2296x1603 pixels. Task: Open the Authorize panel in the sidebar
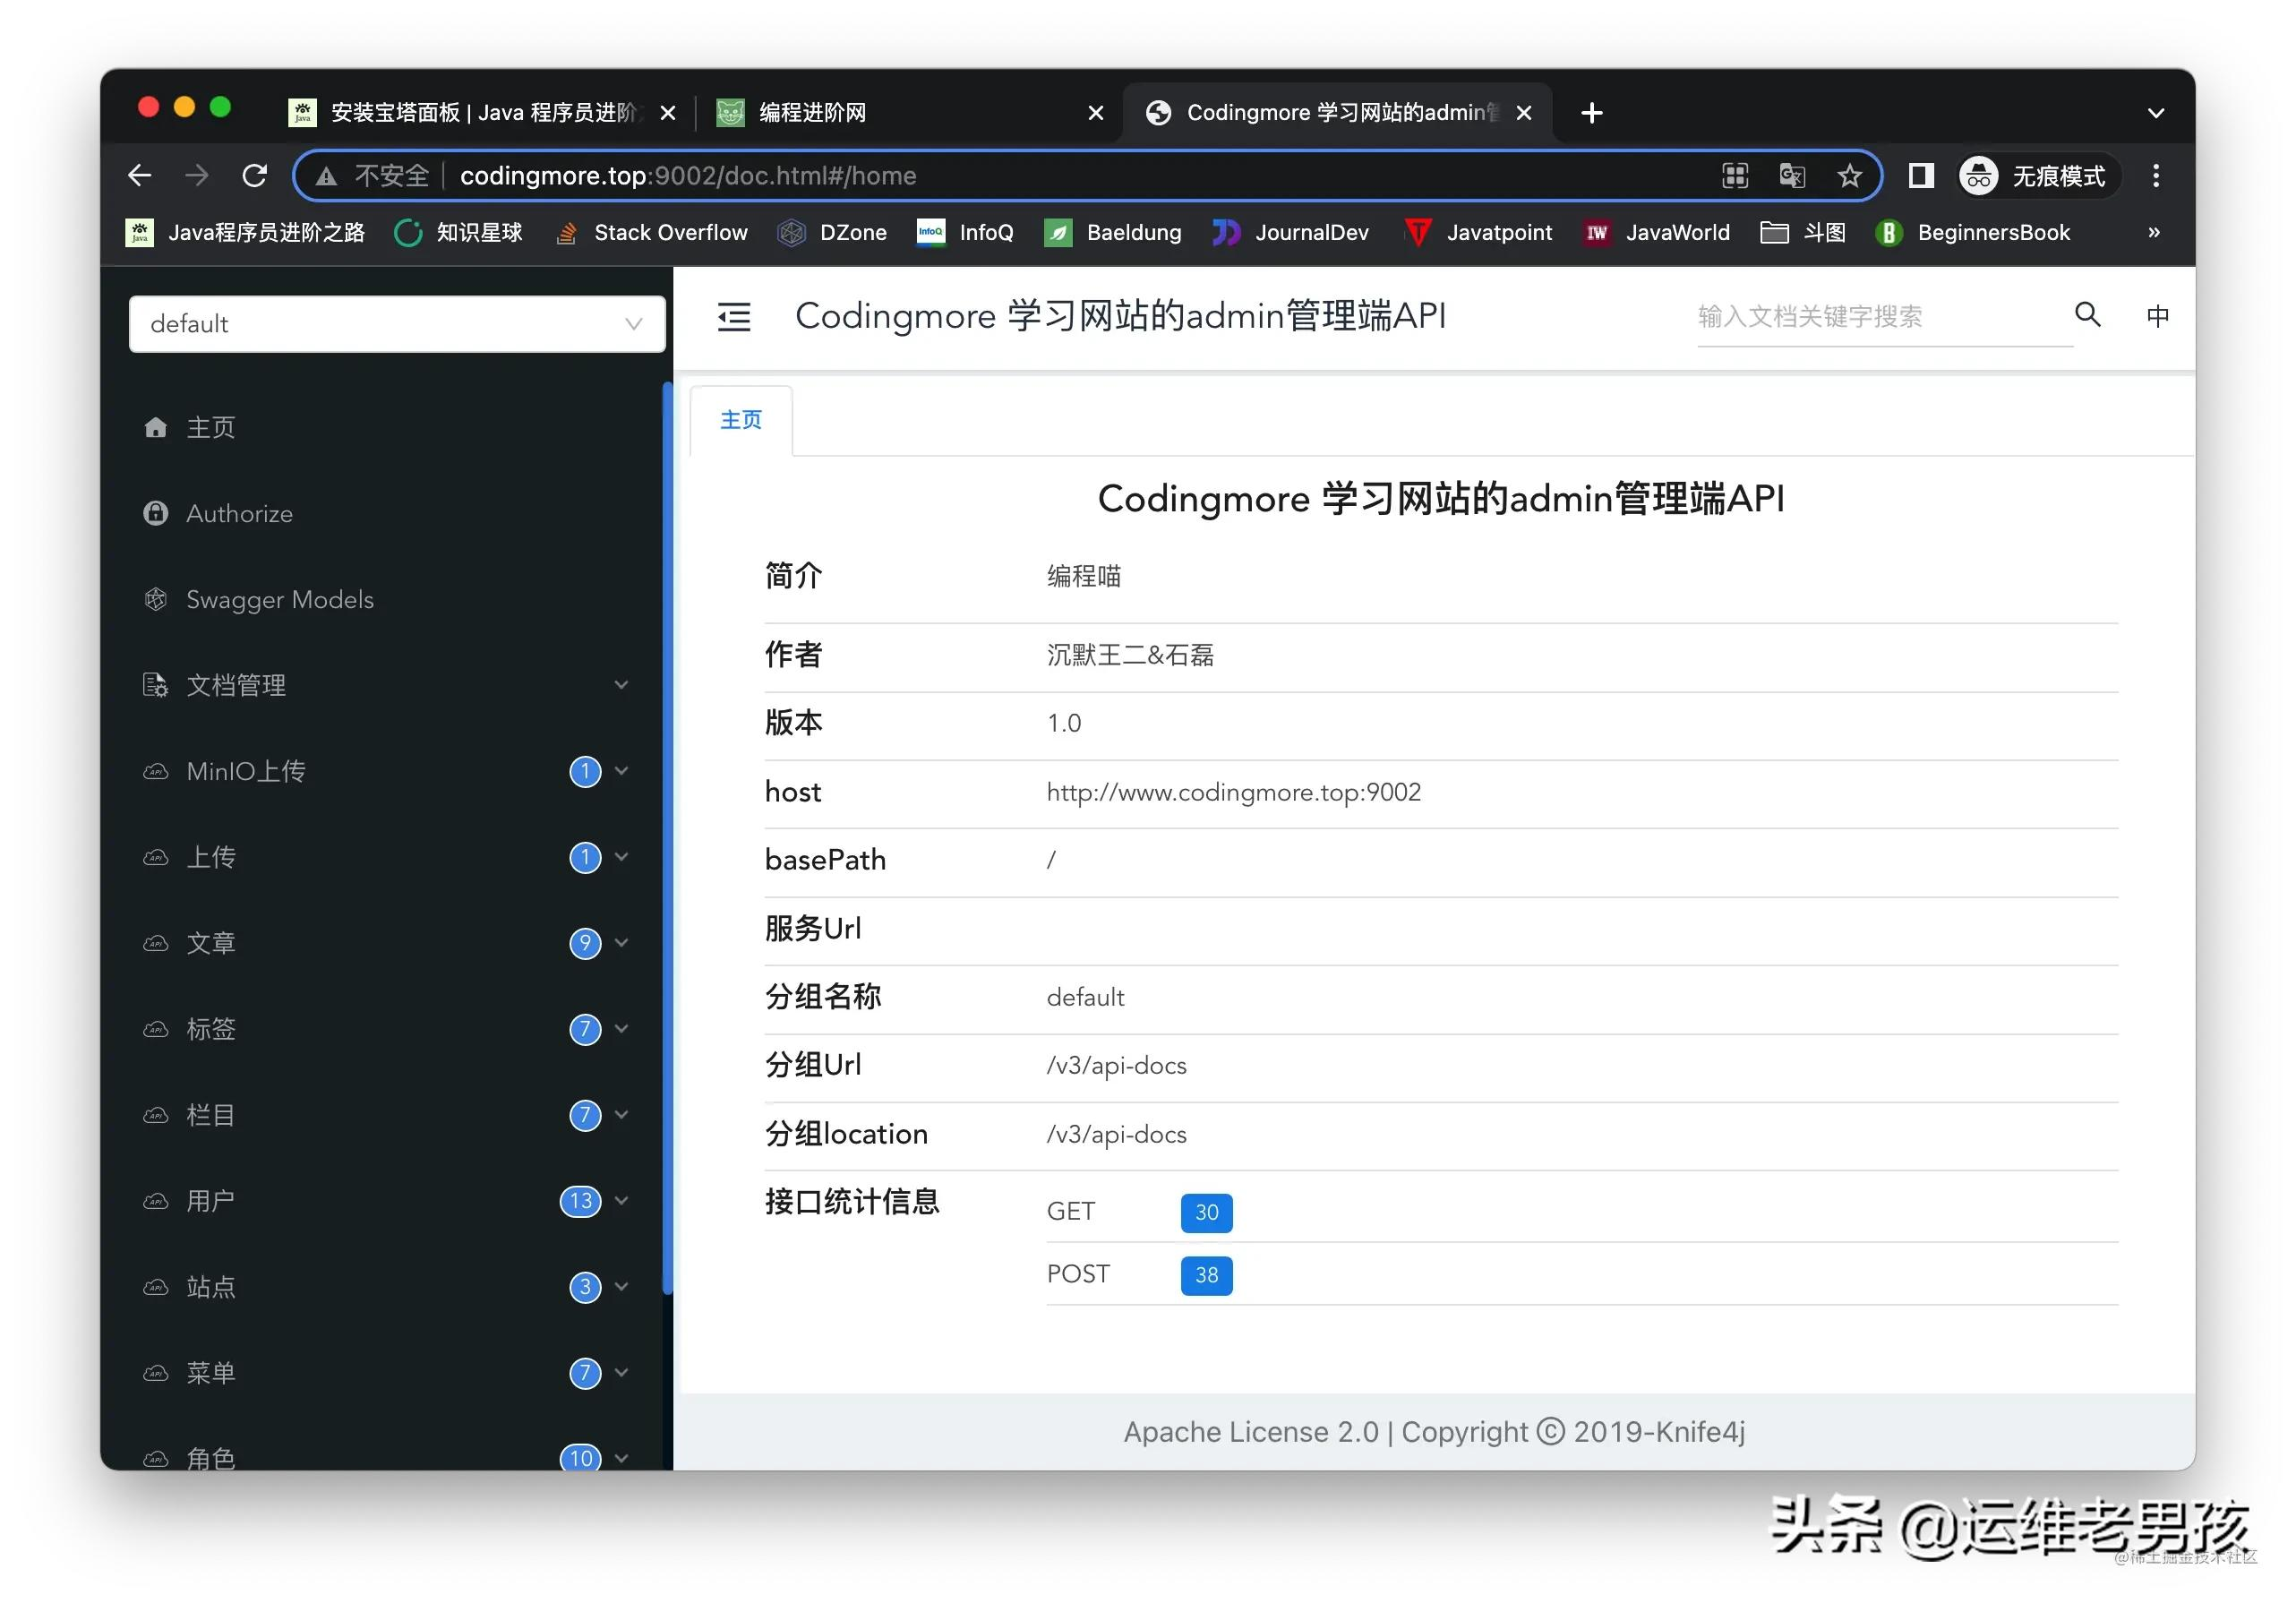tap(239, 513)
